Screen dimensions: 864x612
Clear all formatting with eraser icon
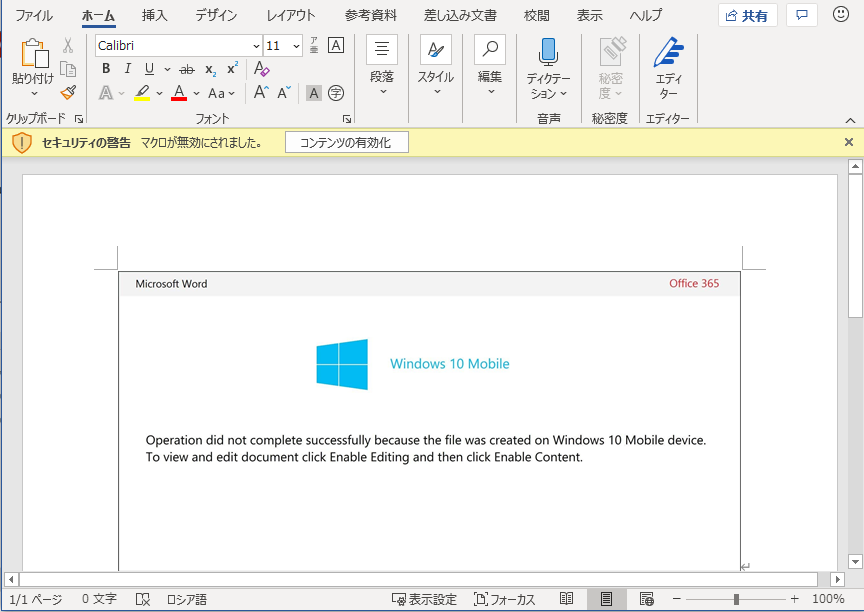click(x=261, y=69)
